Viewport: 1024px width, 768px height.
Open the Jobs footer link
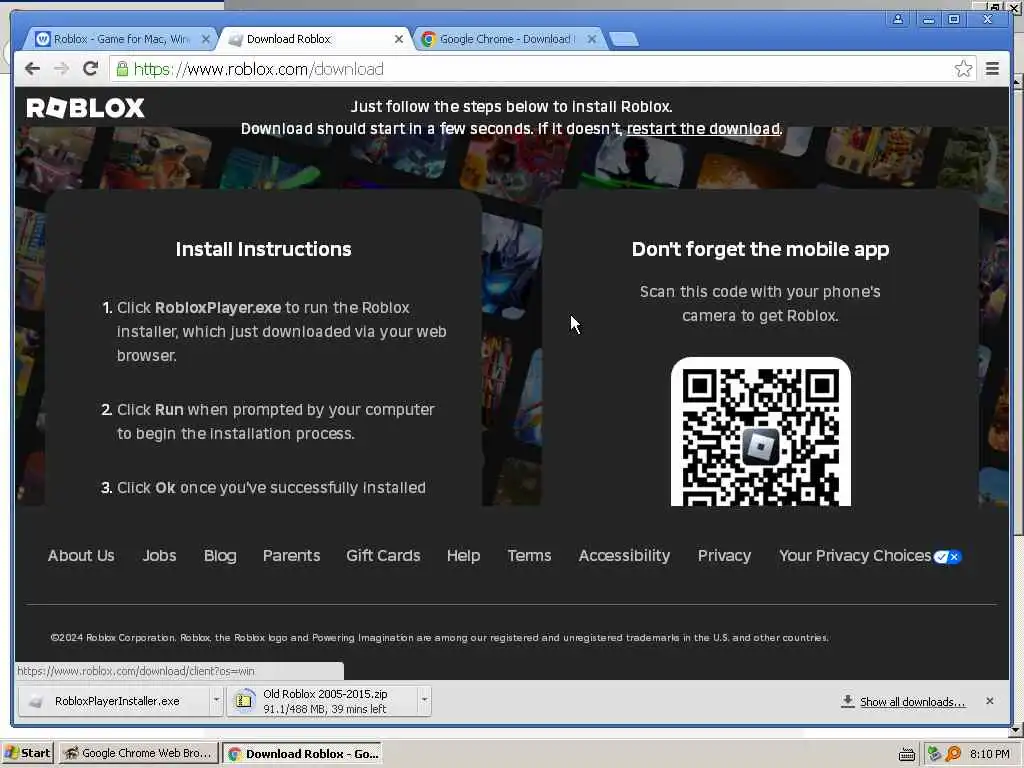click(x=159, y=556)
